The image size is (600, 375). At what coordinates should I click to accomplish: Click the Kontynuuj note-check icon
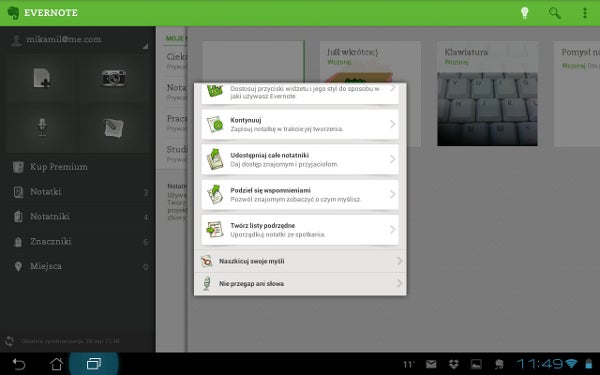[215, 124]
